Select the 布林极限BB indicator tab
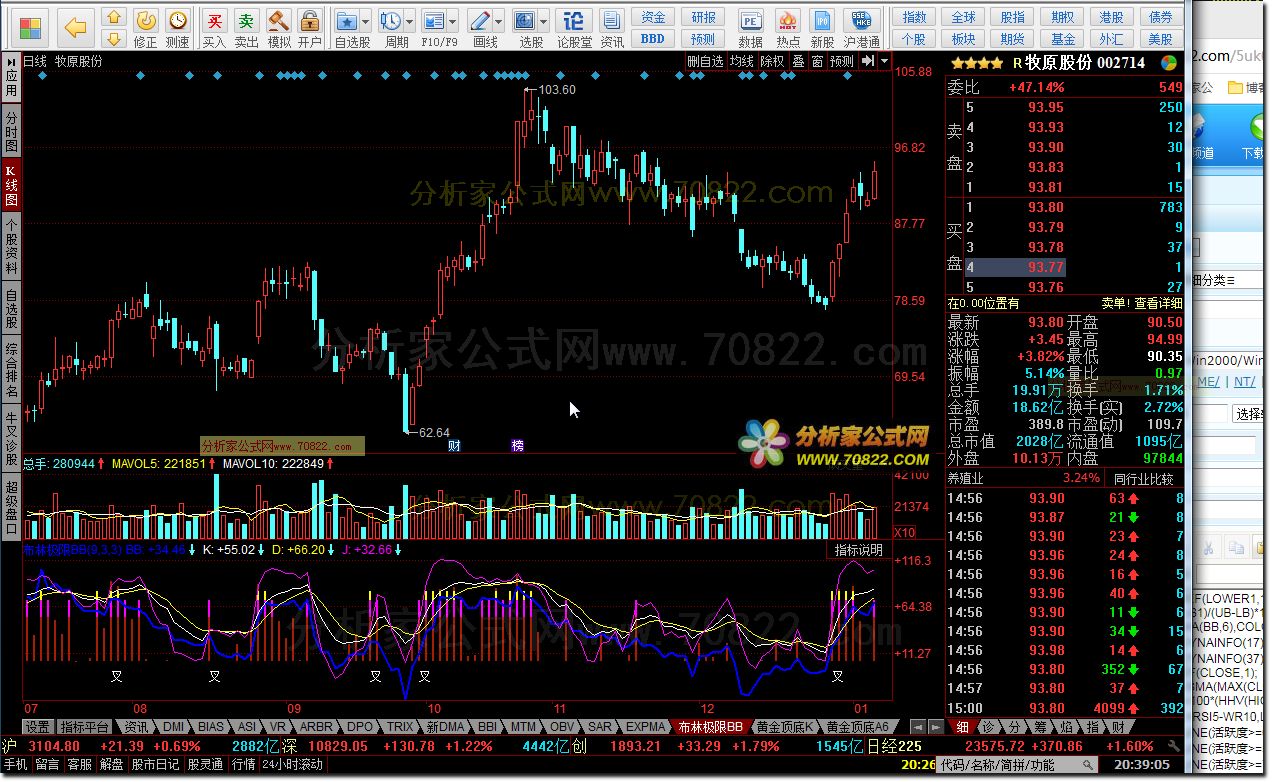Viewport: 1272px width, 782px height. coord(710,727)
